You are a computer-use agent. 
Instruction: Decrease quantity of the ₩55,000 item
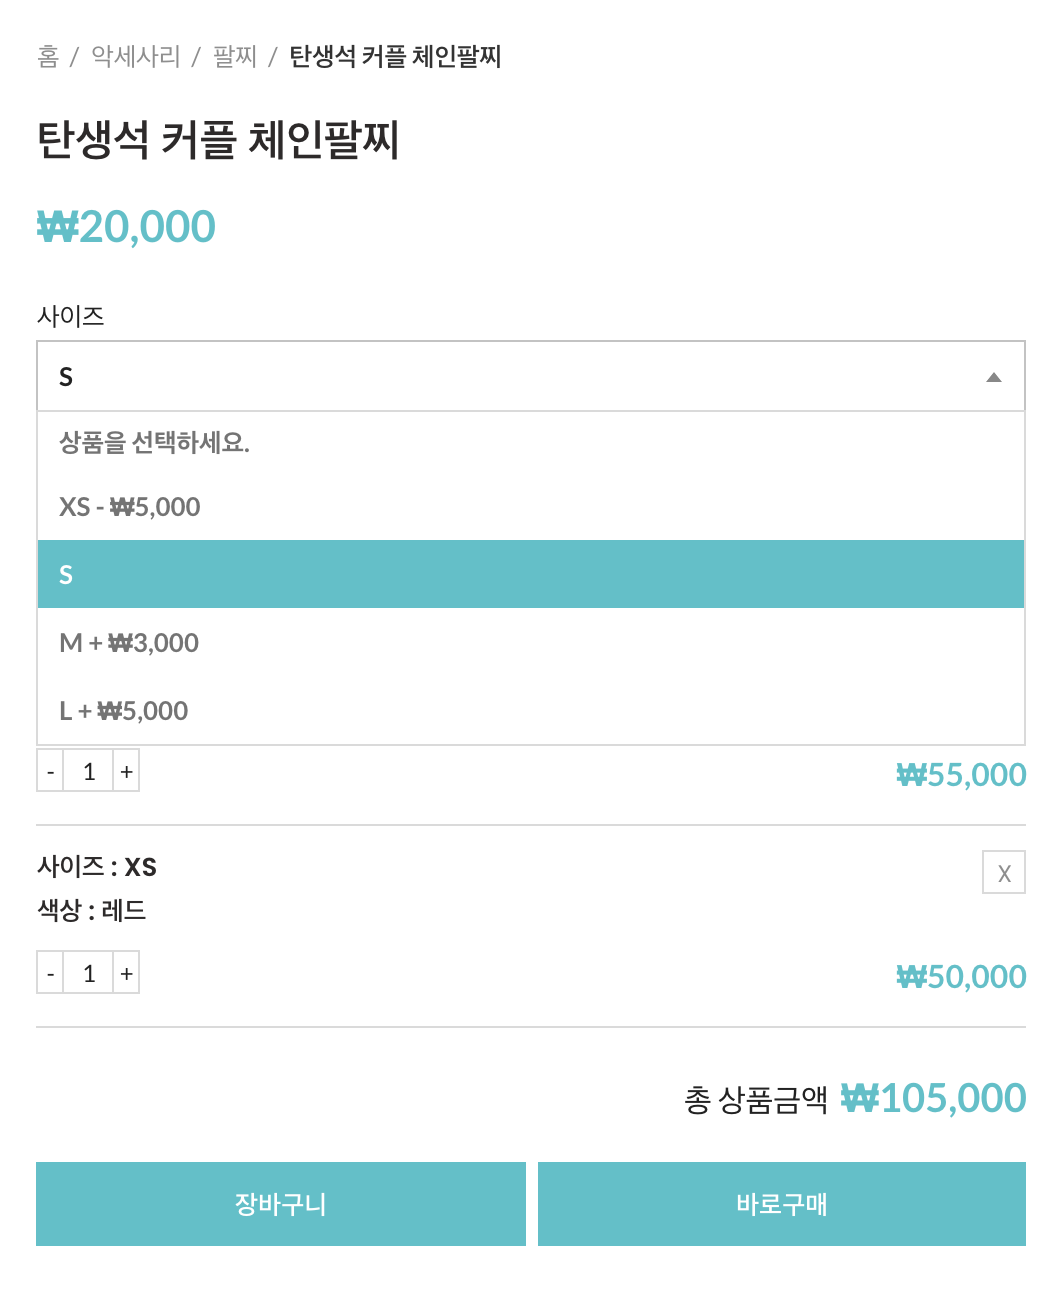[x=50, y=771]
